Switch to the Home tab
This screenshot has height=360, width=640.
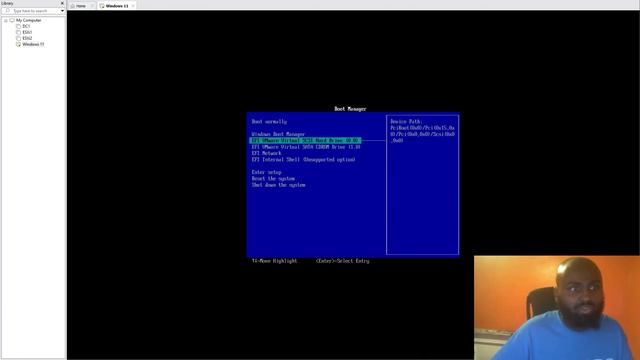pos(81,6)
